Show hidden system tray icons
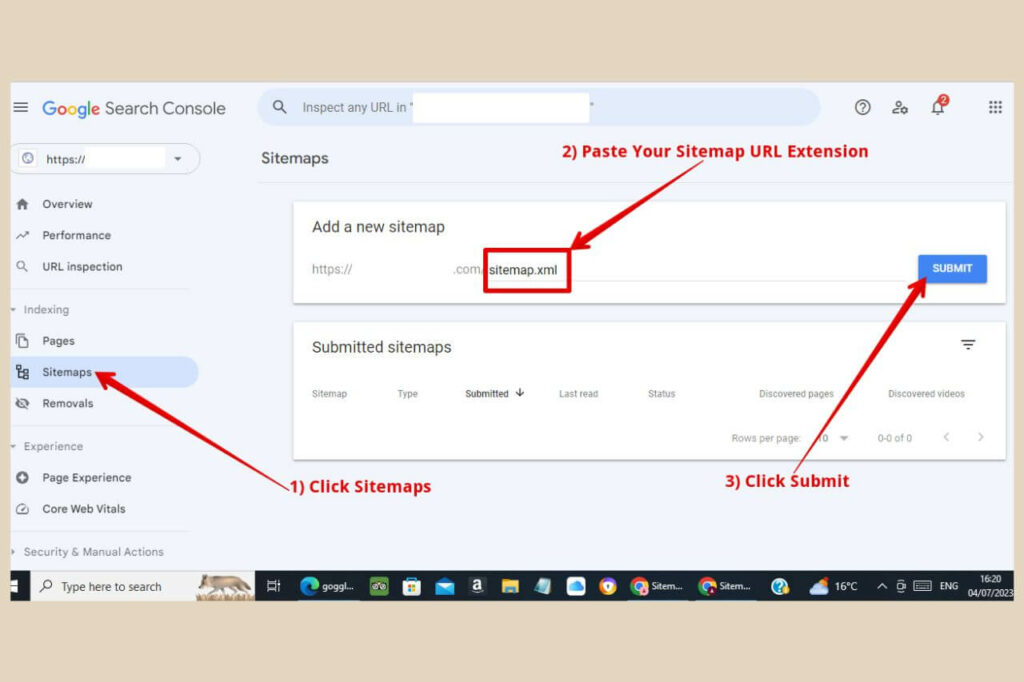The image size is (1024, 682). click(x=882, y=586)
